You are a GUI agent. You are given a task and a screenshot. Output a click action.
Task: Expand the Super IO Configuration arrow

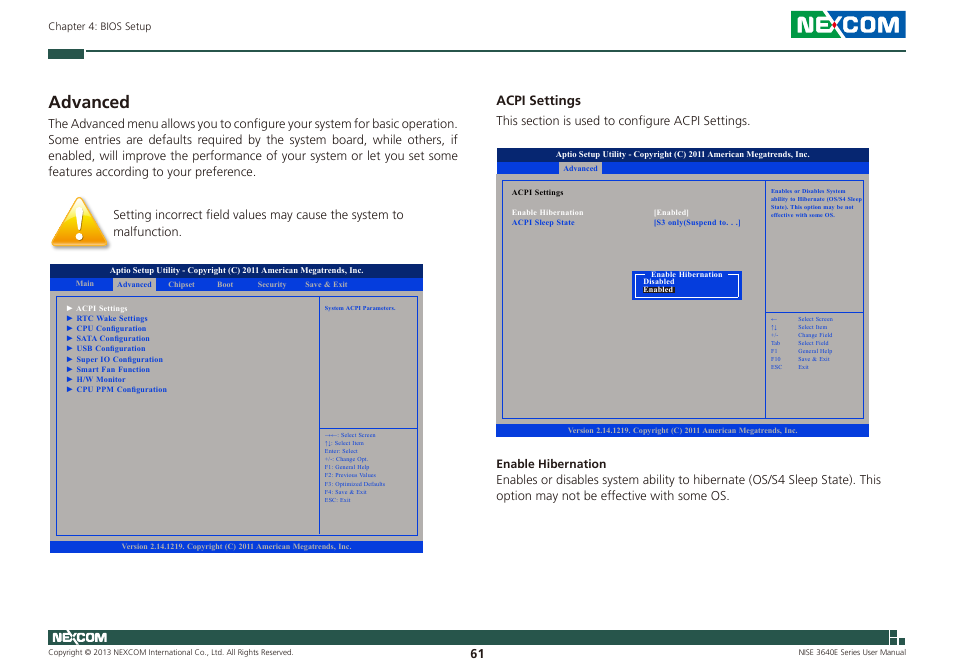[69, 359]
